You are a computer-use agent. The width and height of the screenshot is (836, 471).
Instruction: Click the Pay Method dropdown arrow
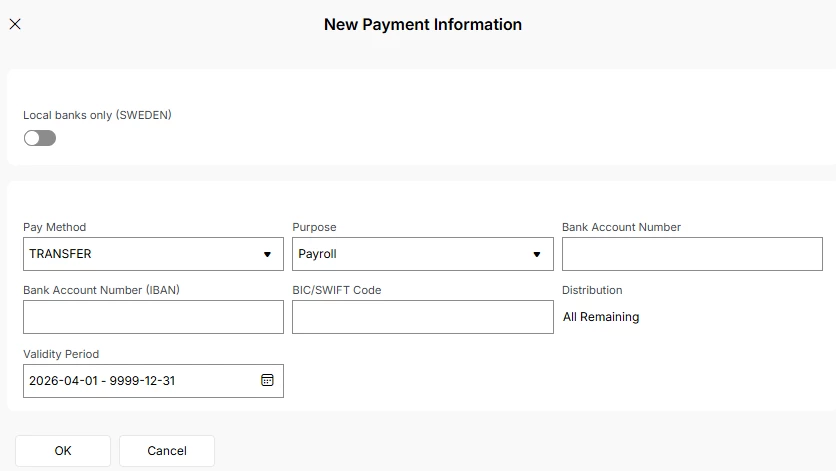pos(267,254)
